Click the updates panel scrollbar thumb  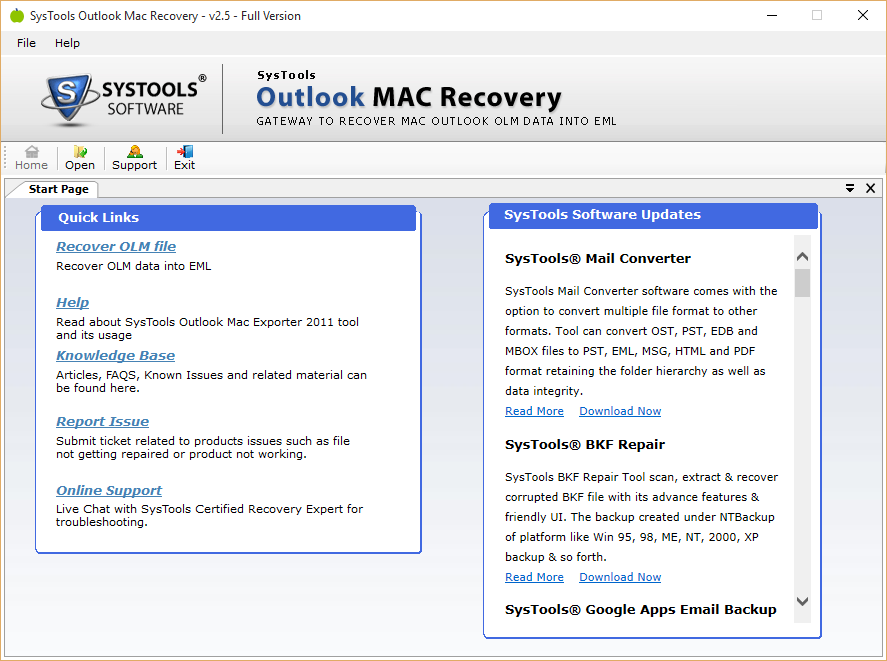802,283
